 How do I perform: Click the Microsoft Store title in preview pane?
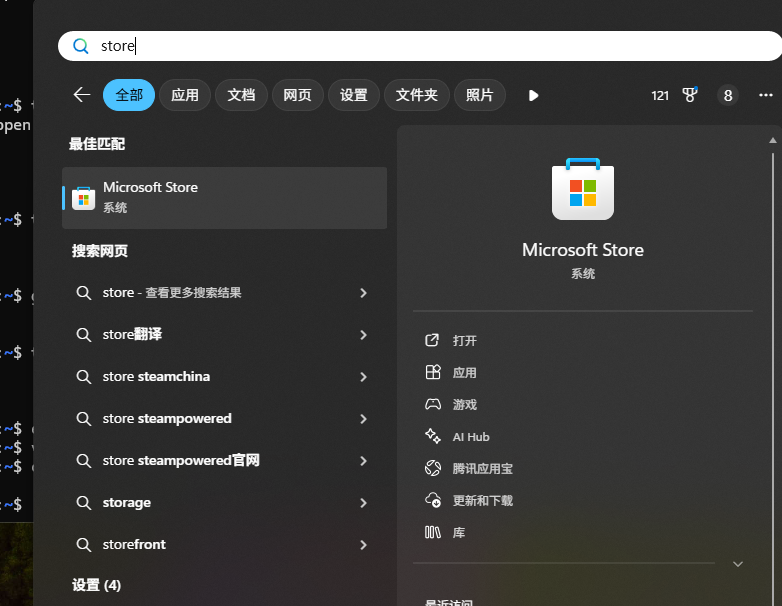[583, 249]
